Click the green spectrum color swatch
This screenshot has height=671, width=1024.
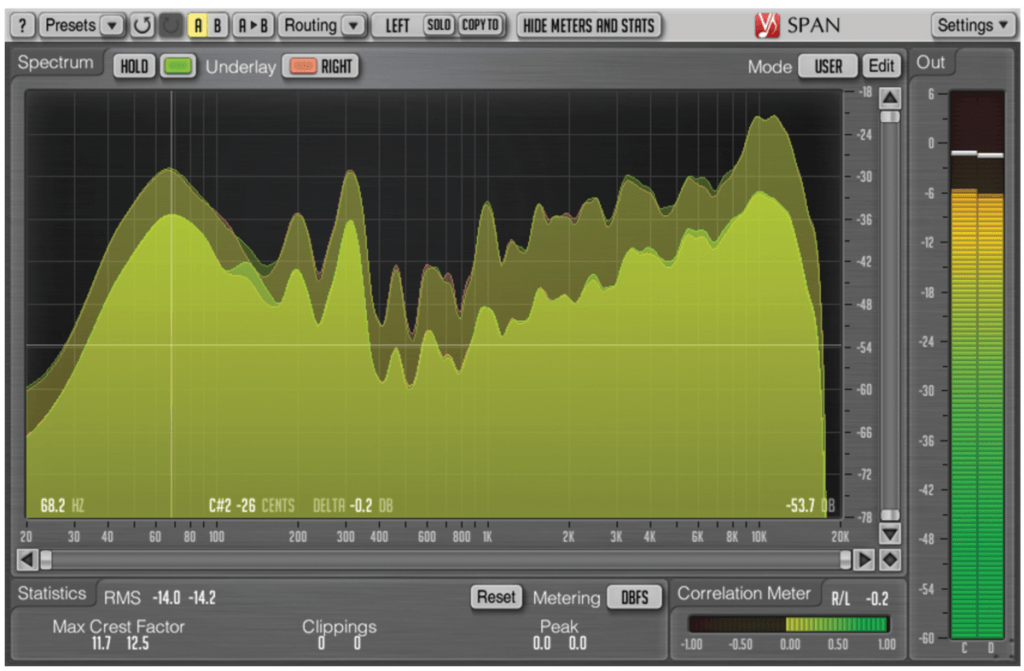(x=178, y=66)
